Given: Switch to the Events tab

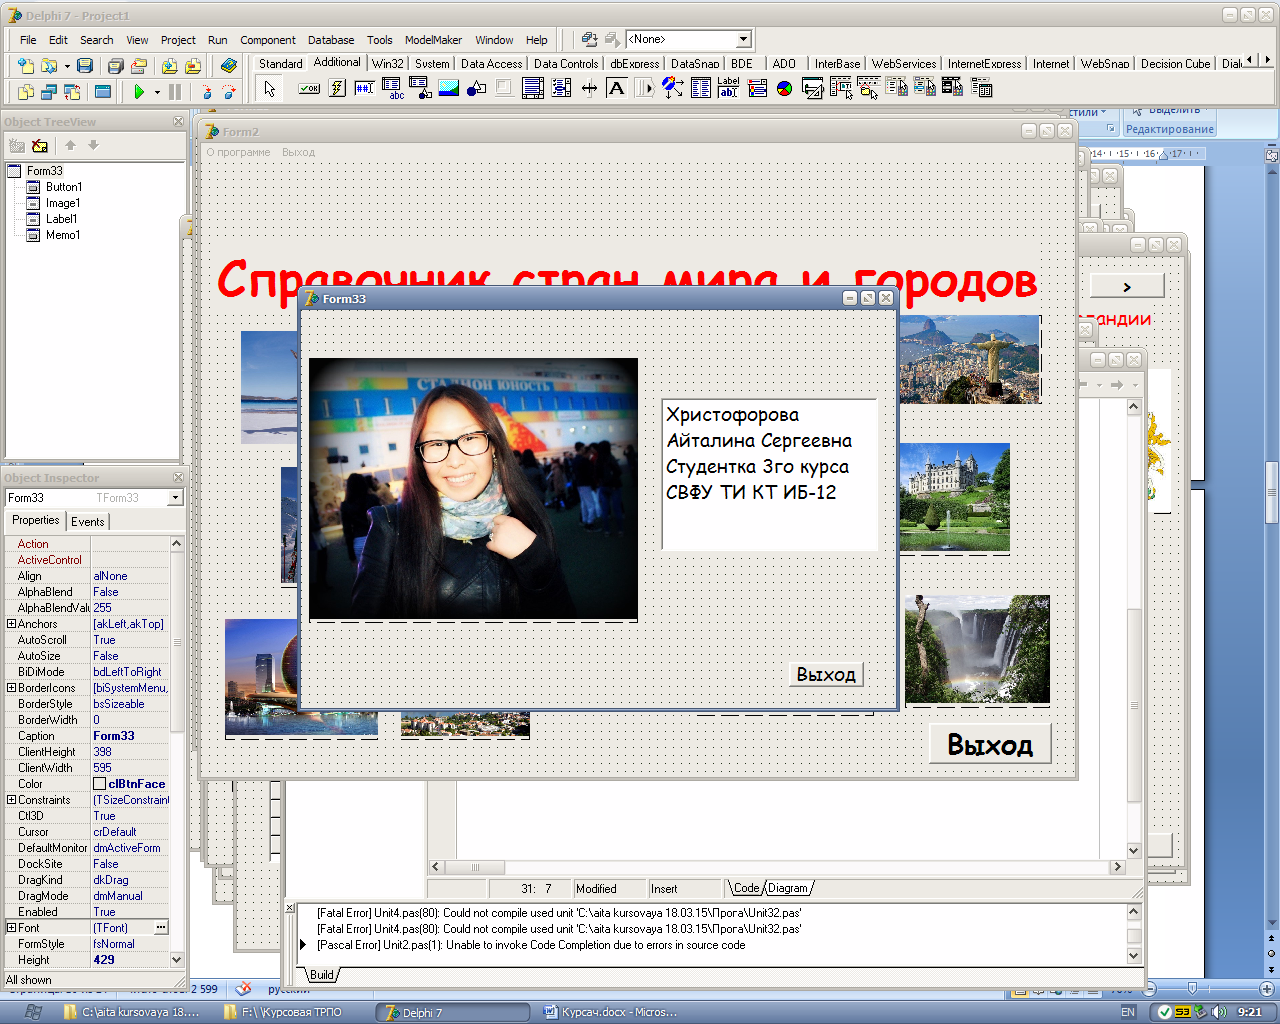Looking at the screenshot, I should (x=87, y=521).
